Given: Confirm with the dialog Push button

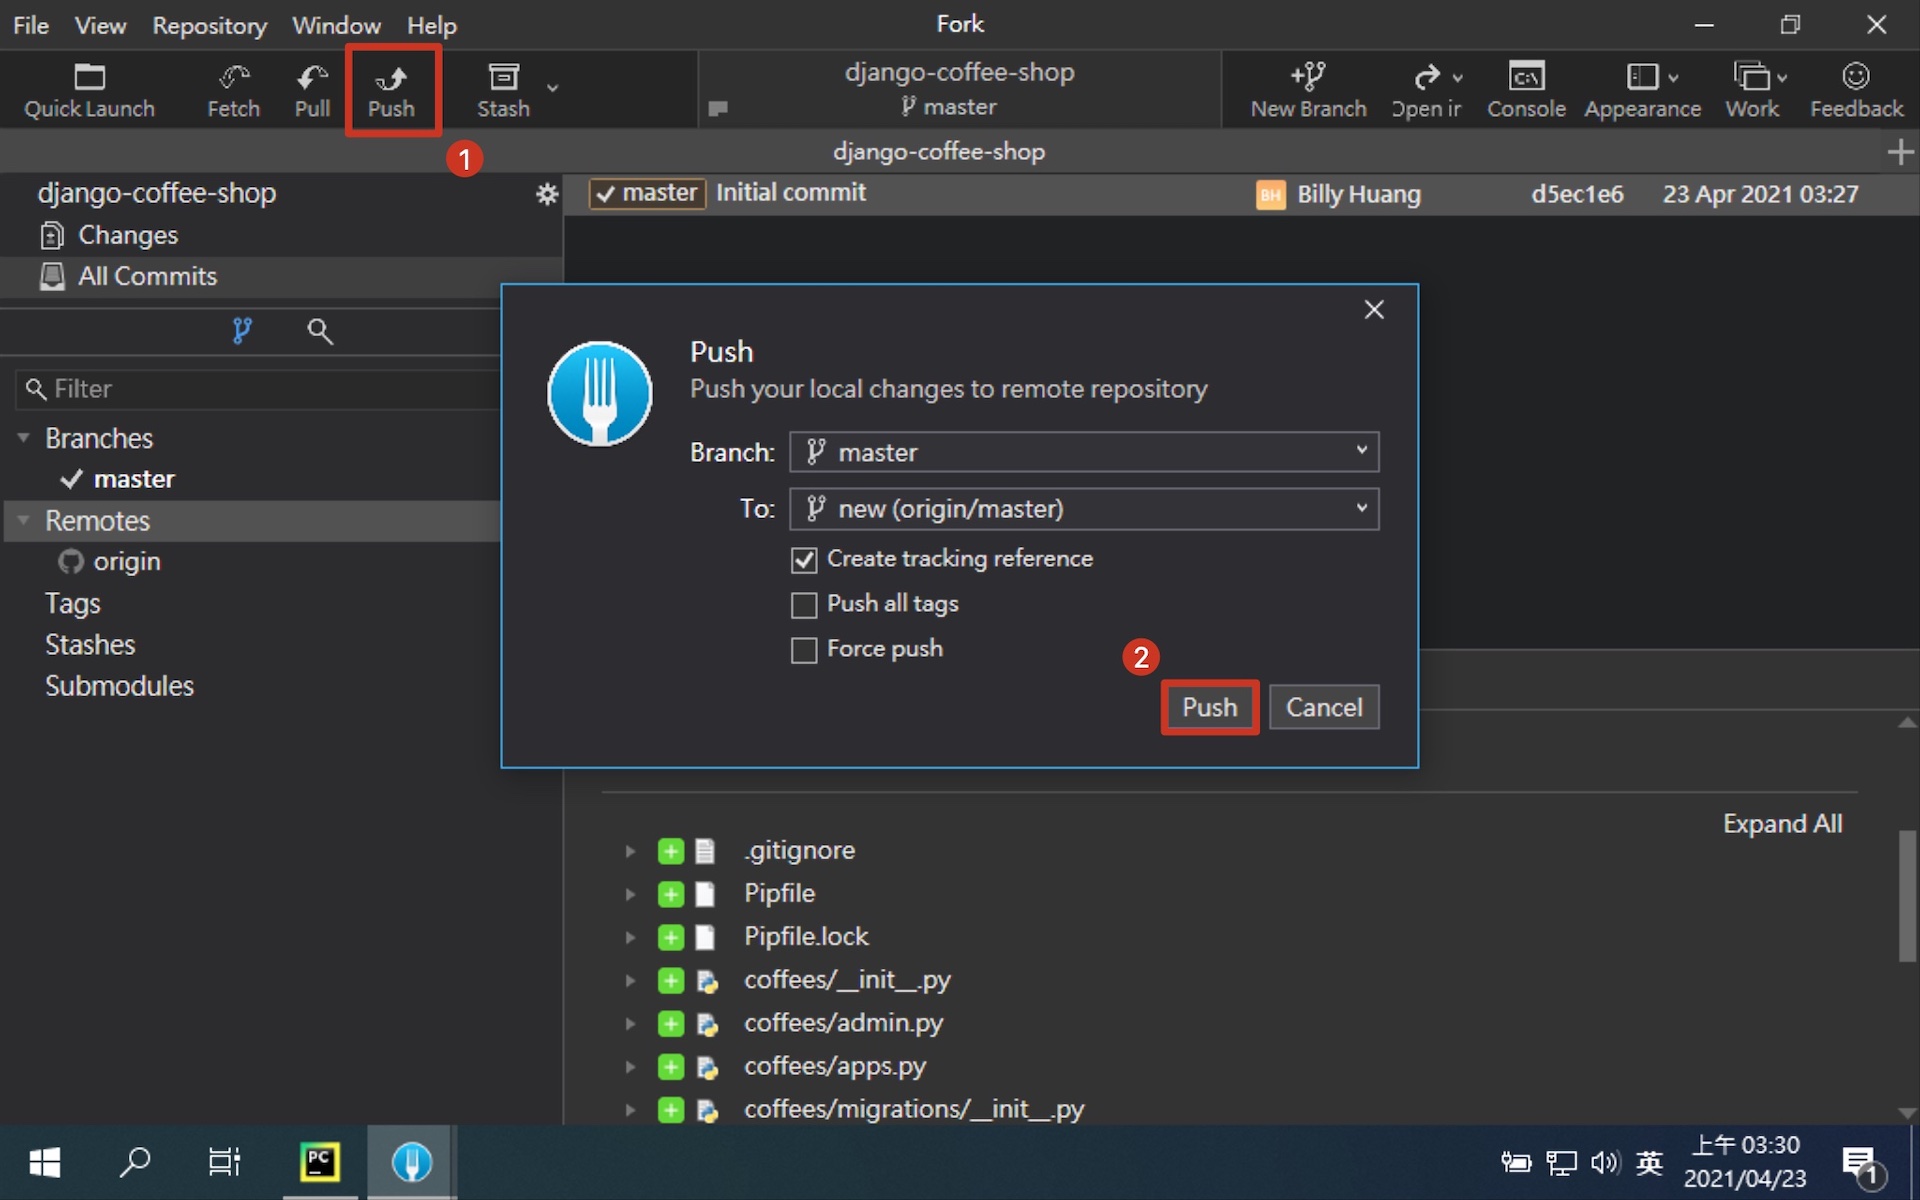Looking at the screenshot, I should pos(1209,707).
